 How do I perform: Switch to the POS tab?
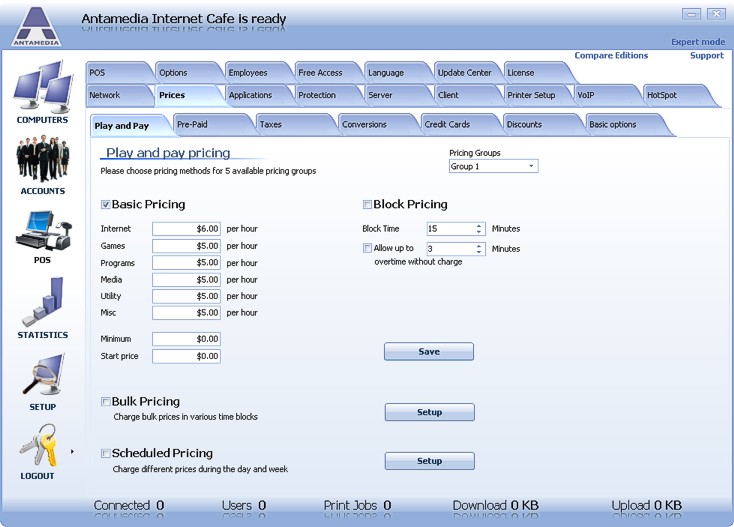117,73
